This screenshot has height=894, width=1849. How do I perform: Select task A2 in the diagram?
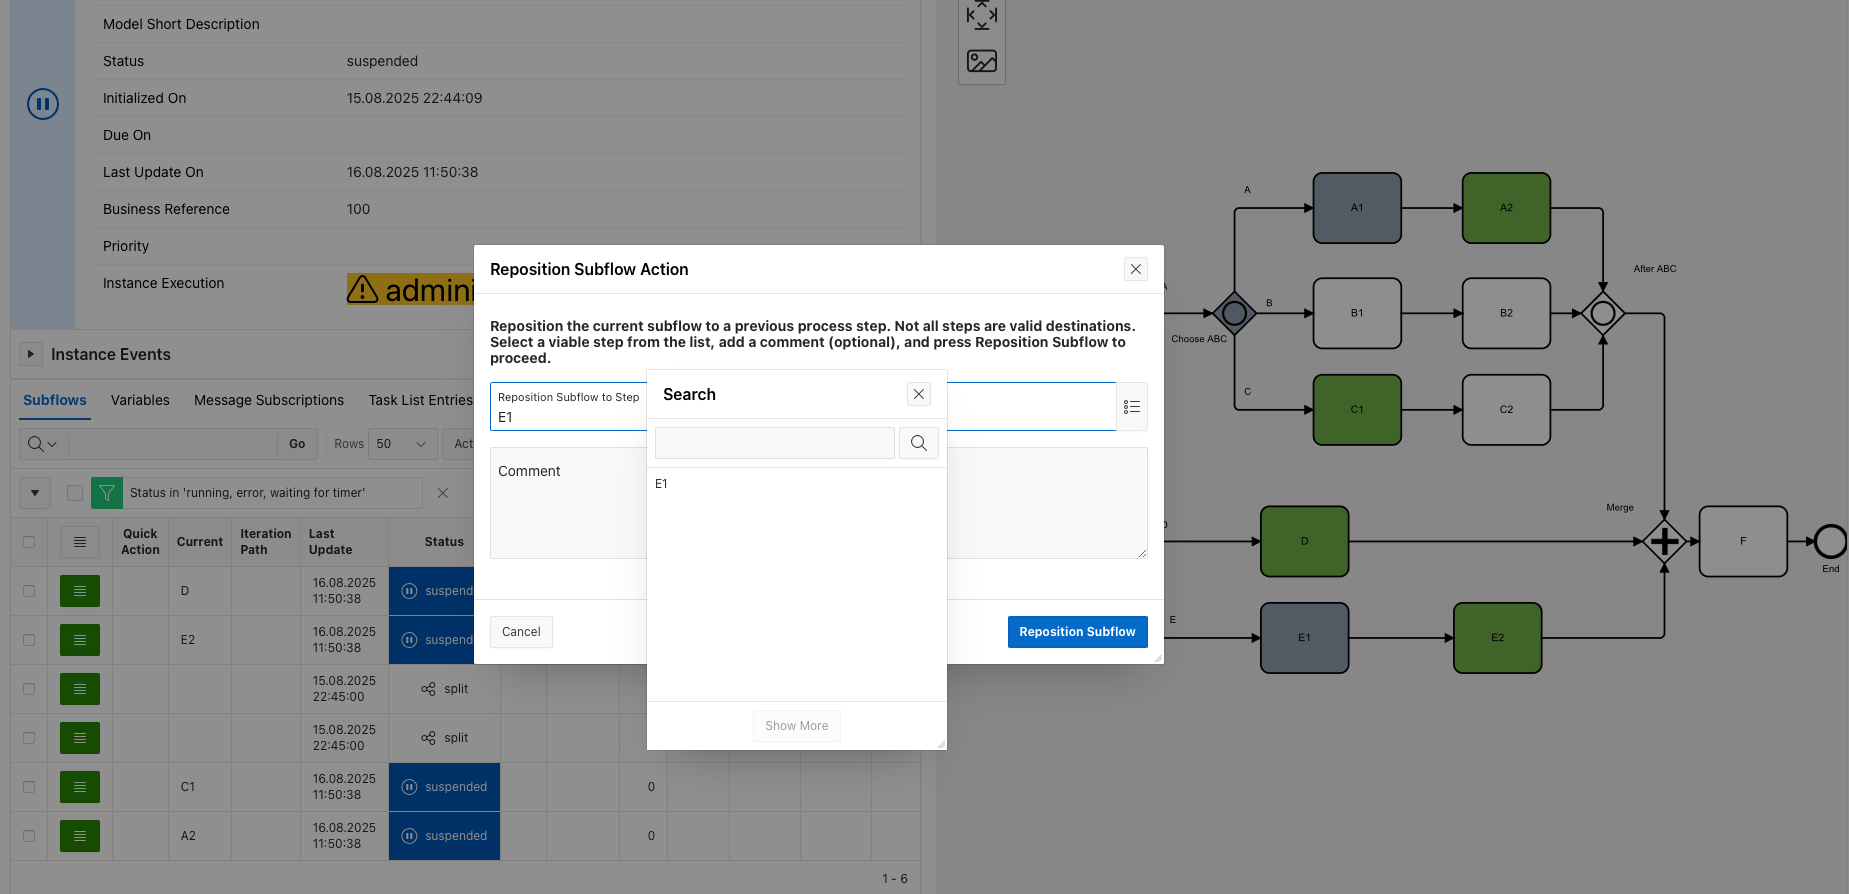pyautogui.click(x=1506, y=208)
